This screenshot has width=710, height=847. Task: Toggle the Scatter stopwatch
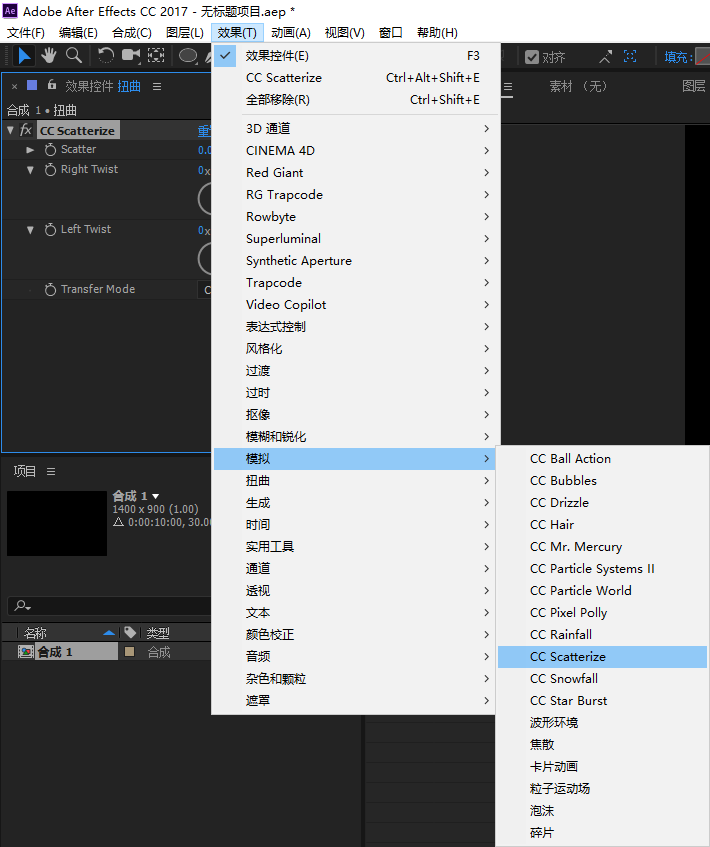coord(50,150)
